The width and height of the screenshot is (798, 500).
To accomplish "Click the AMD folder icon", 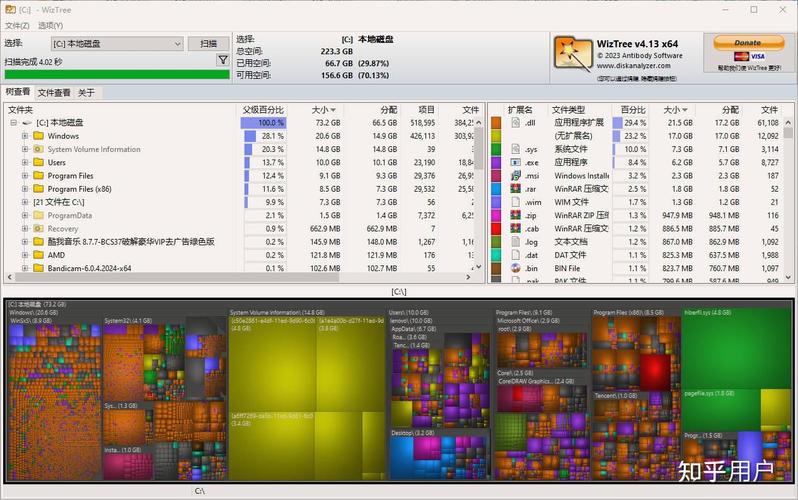I will point(38,255).
